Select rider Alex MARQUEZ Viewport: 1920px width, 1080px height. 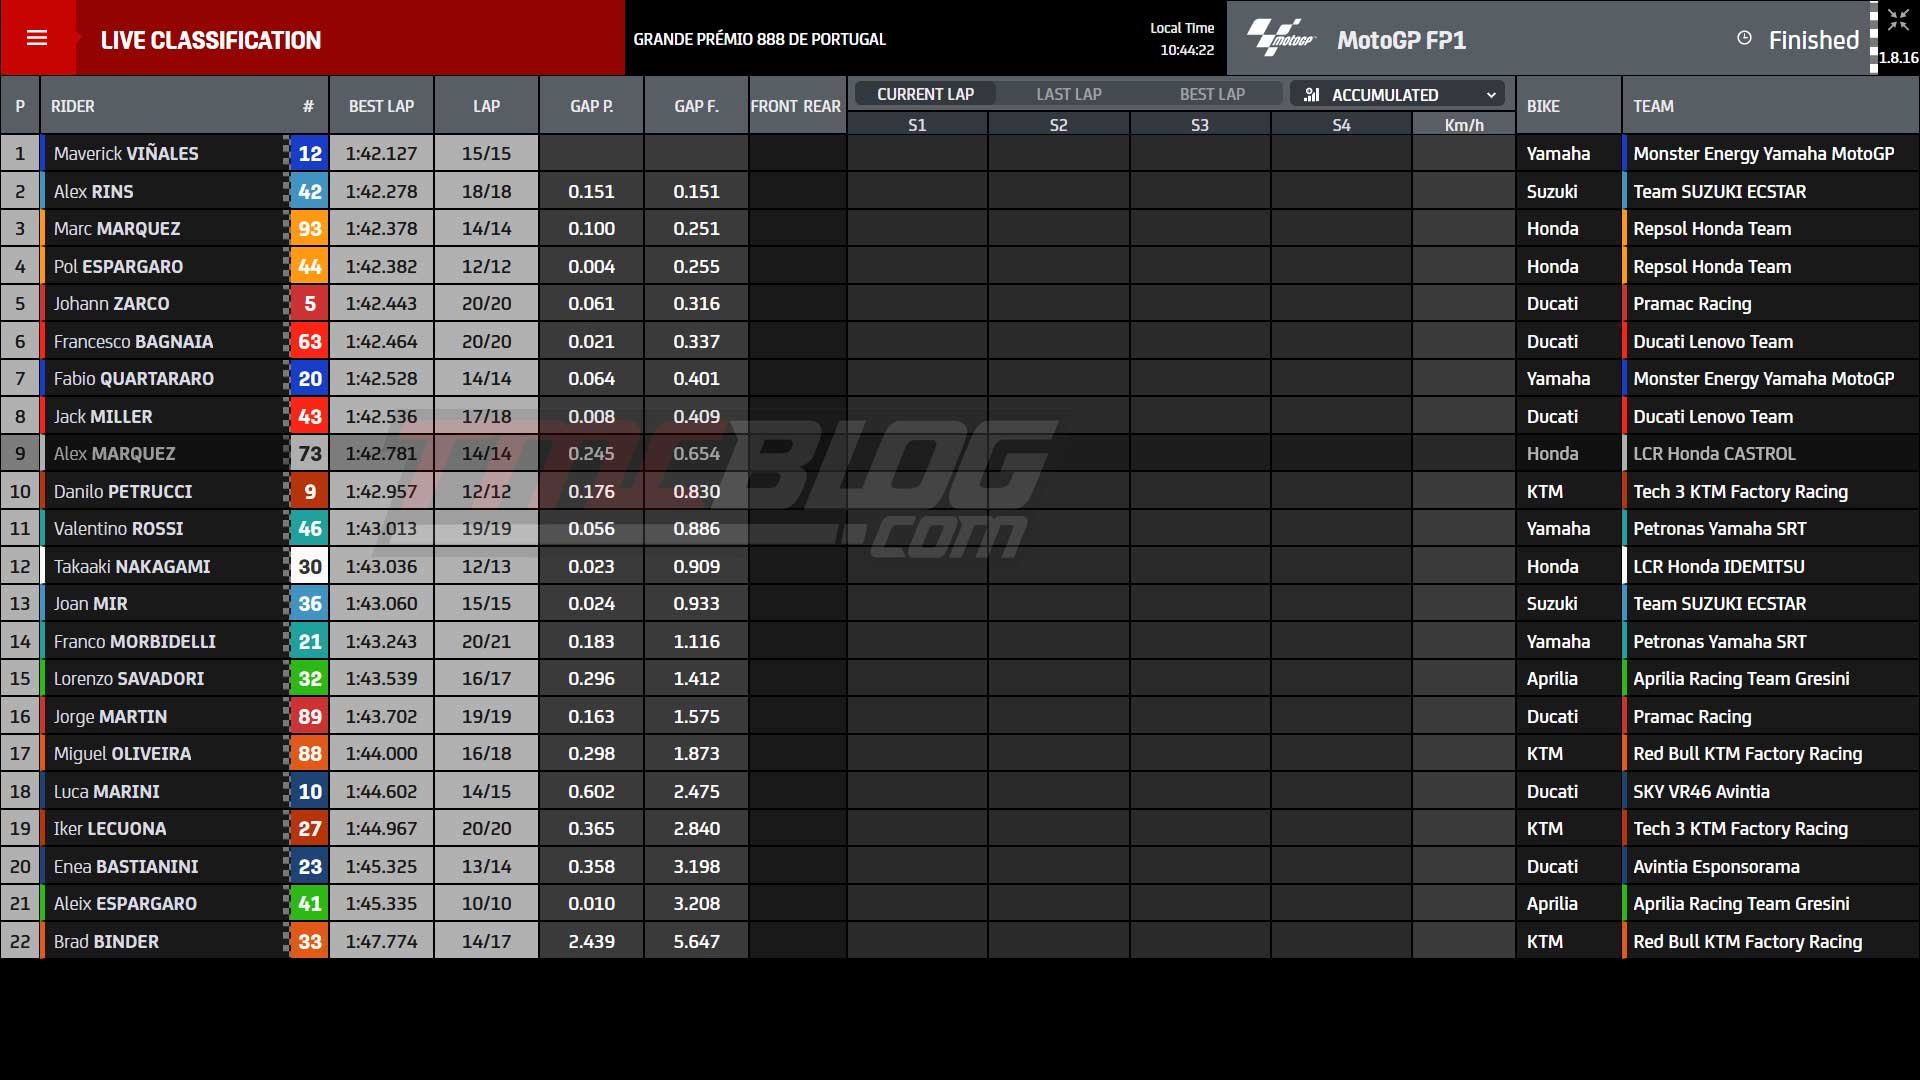pyautogui.click(x=114, y=454)
